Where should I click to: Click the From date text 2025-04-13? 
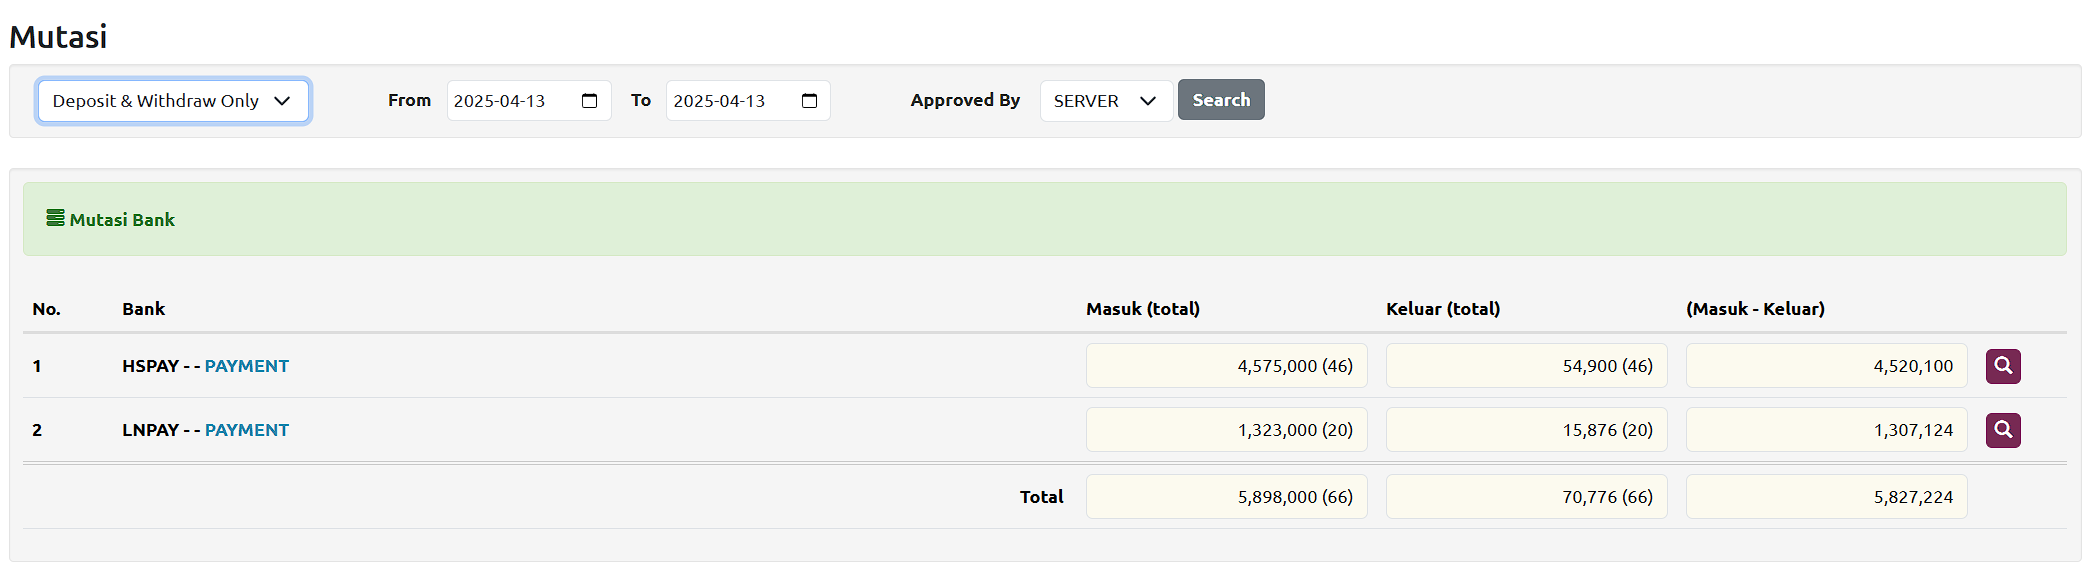pyautogui.click(x=499, y=101)
